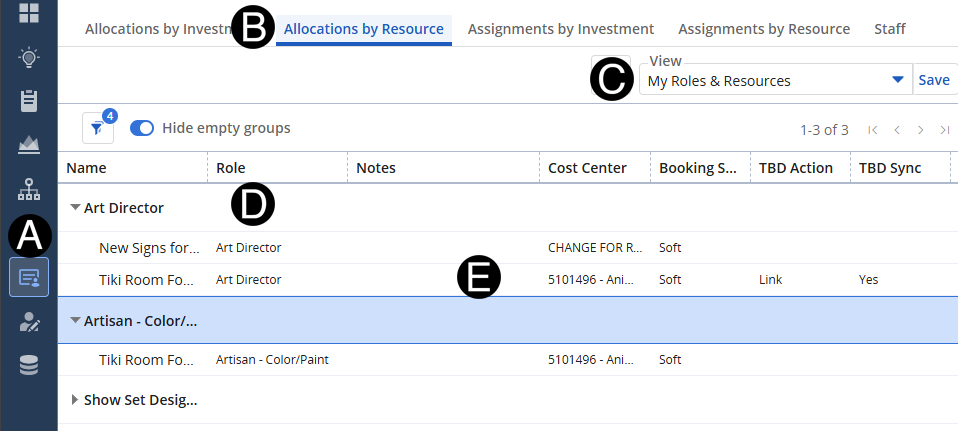The width and height of the screenshot is (958, 431).
Task: Click the Cost Center column header
Action: pos(587,168)
